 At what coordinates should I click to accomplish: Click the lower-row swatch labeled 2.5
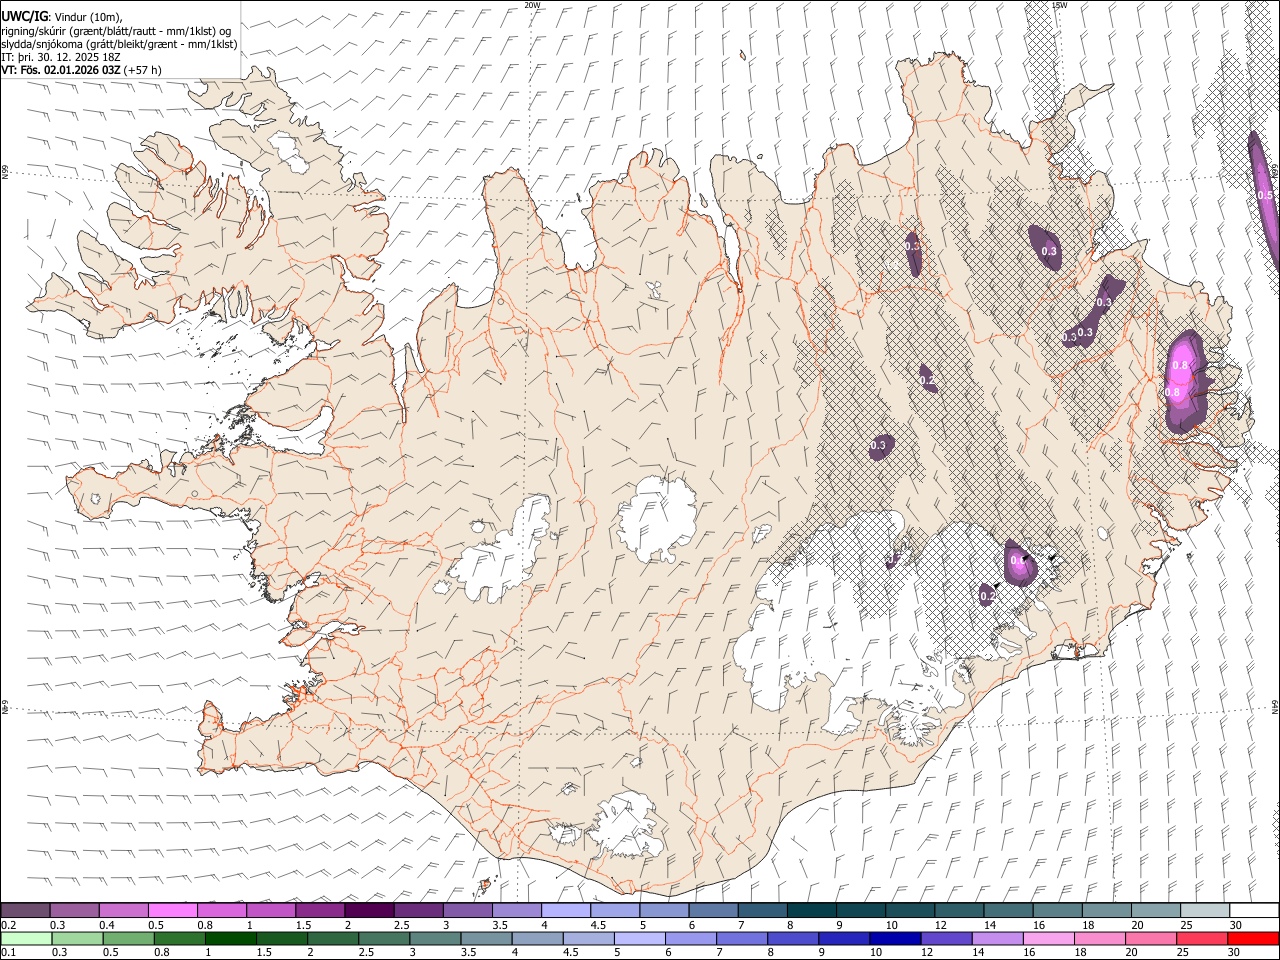coord(383,938)
